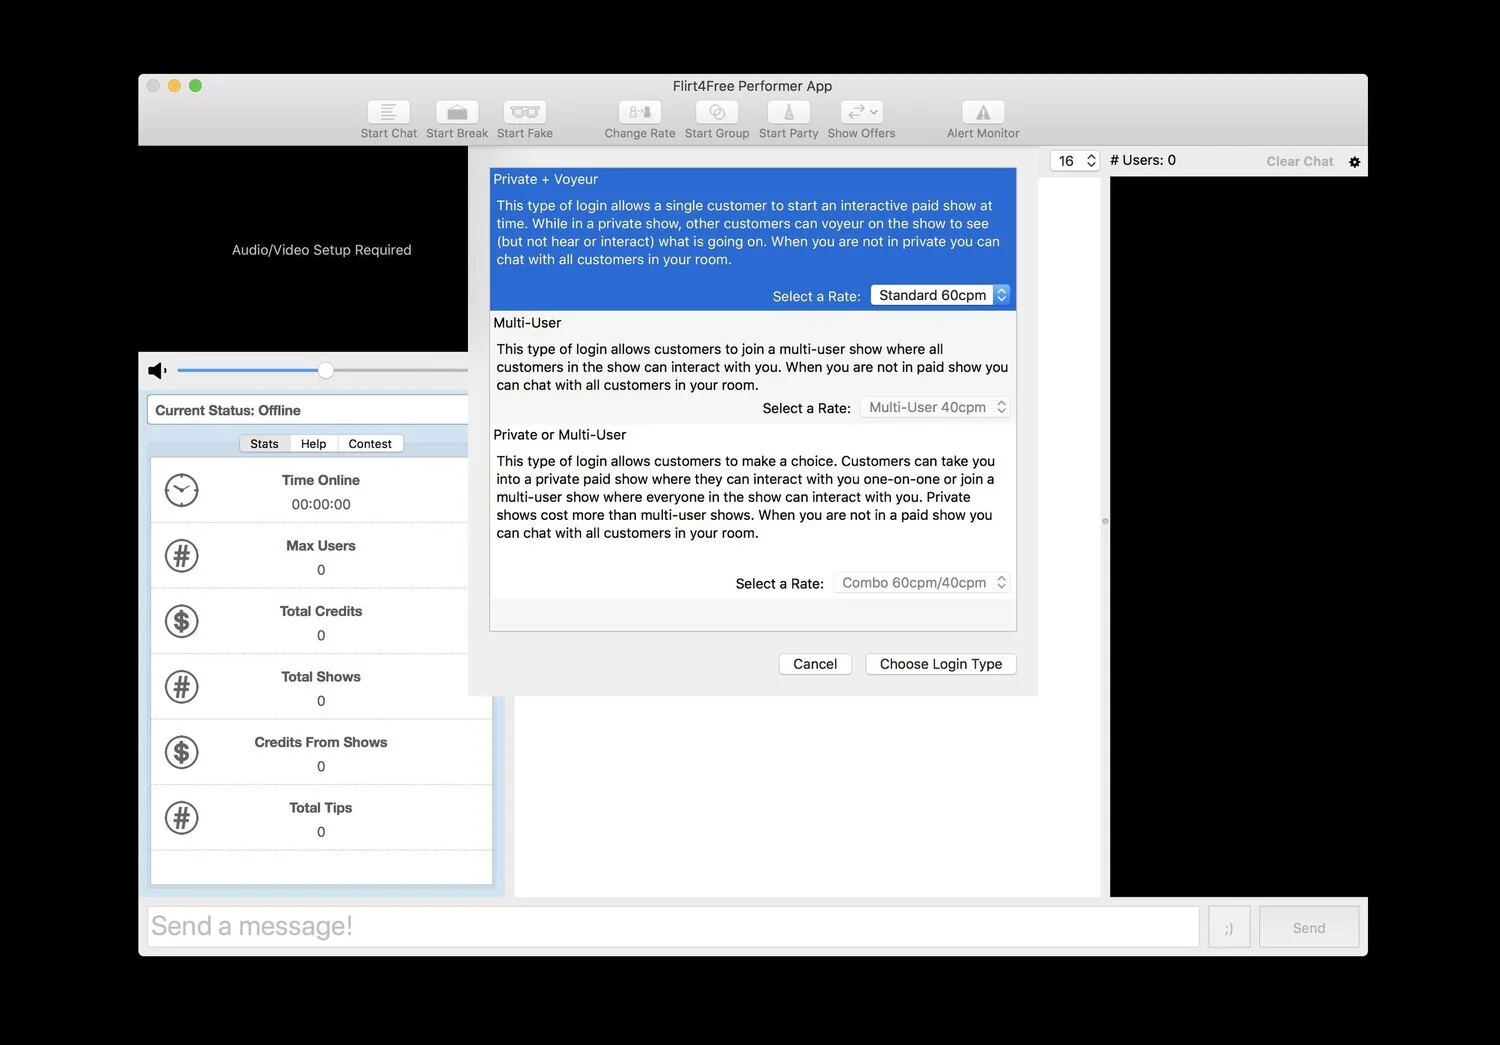Click the volume slider knob
The width and height of the screenshot is (1500, 1045).
(326, 371)
